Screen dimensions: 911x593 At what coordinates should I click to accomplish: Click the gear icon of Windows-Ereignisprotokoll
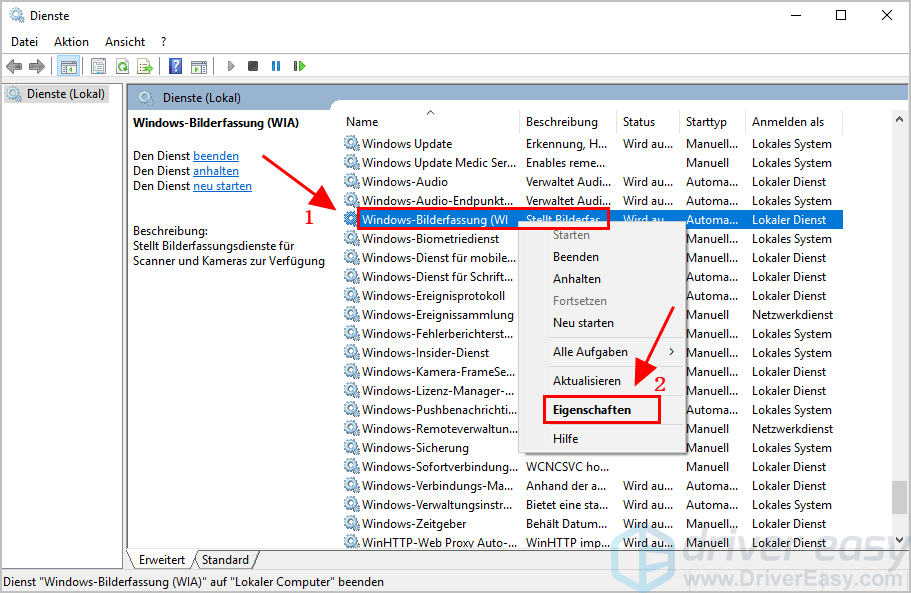click(352, 295)
